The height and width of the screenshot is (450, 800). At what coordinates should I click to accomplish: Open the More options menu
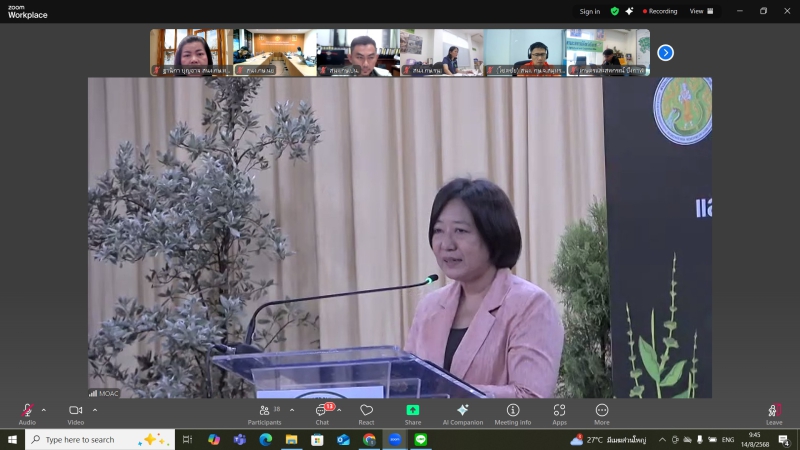click(602, 414)
